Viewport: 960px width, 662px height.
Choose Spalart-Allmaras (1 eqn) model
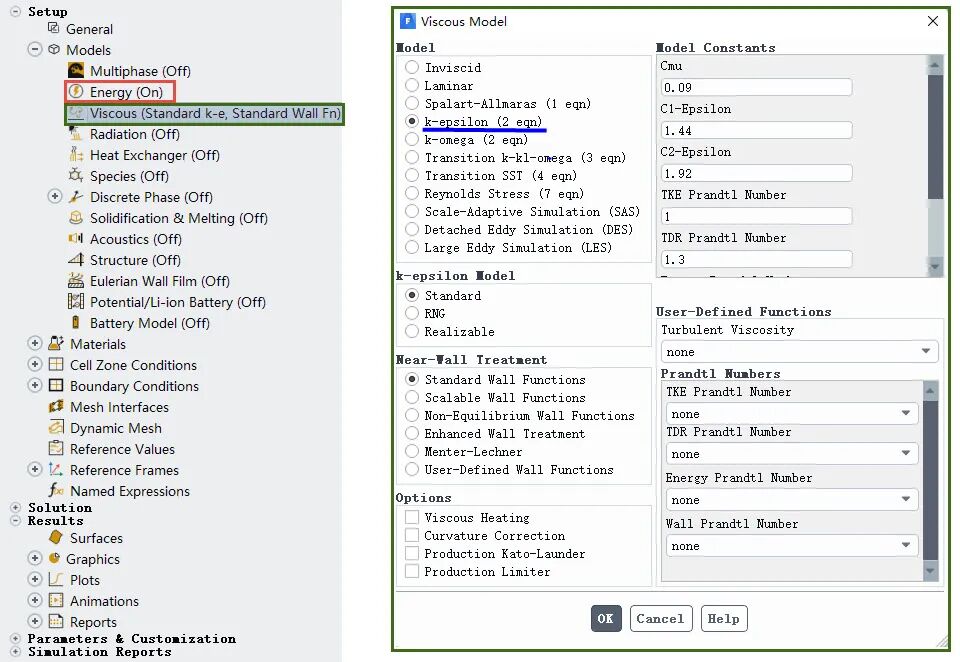412,103
